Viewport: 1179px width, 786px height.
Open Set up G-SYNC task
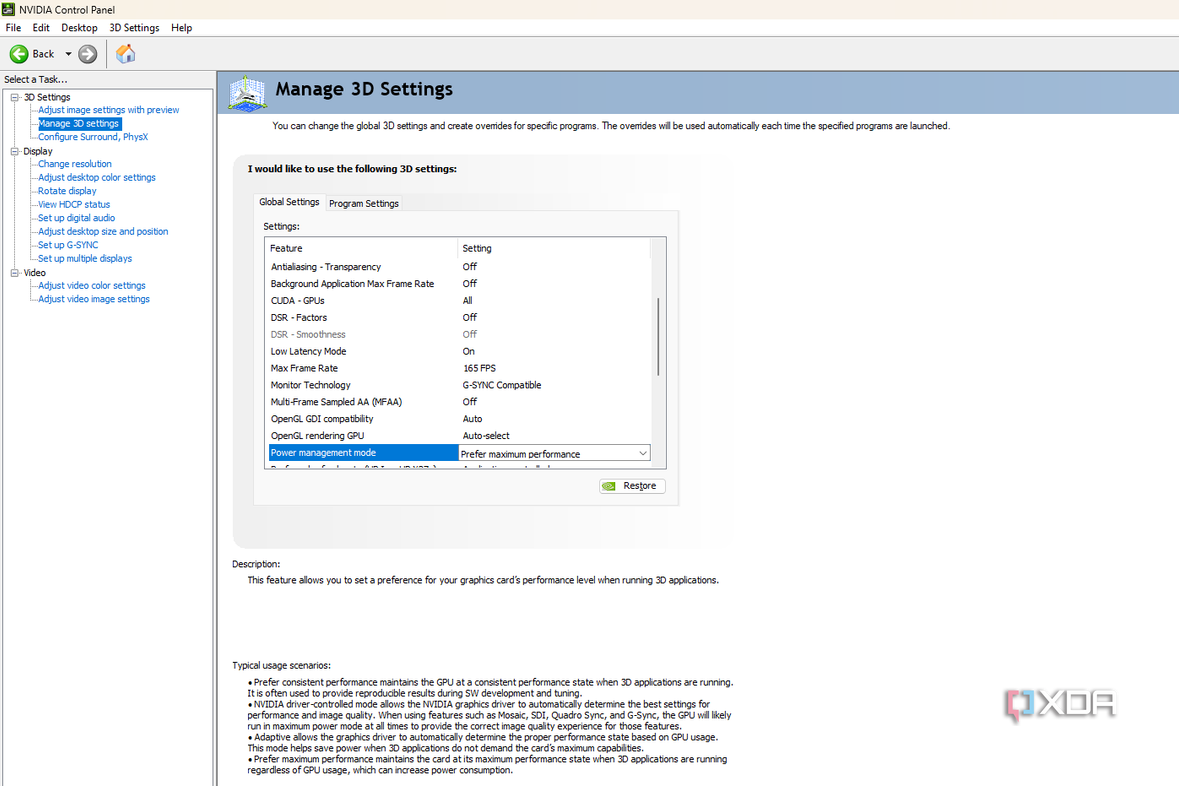point(68,245)
